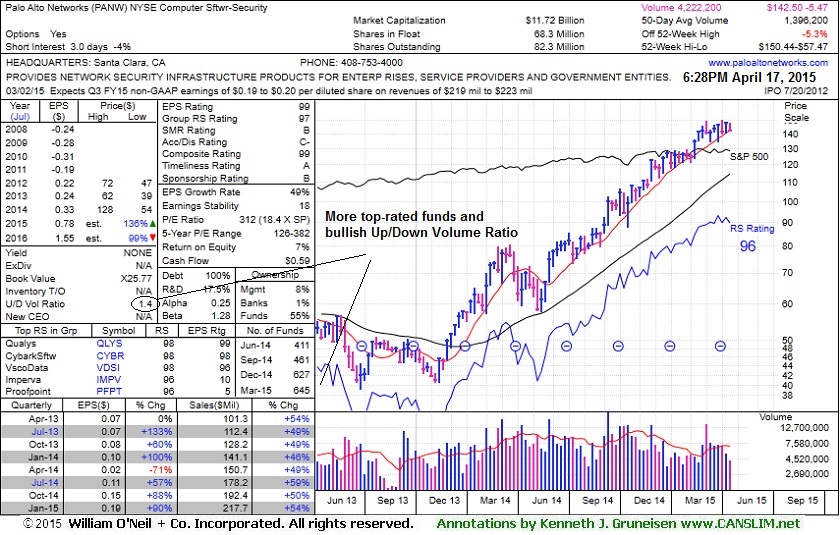Click the 6:28PM April 17, 2015 timestamp
The image size is (840, 535).
749,77
